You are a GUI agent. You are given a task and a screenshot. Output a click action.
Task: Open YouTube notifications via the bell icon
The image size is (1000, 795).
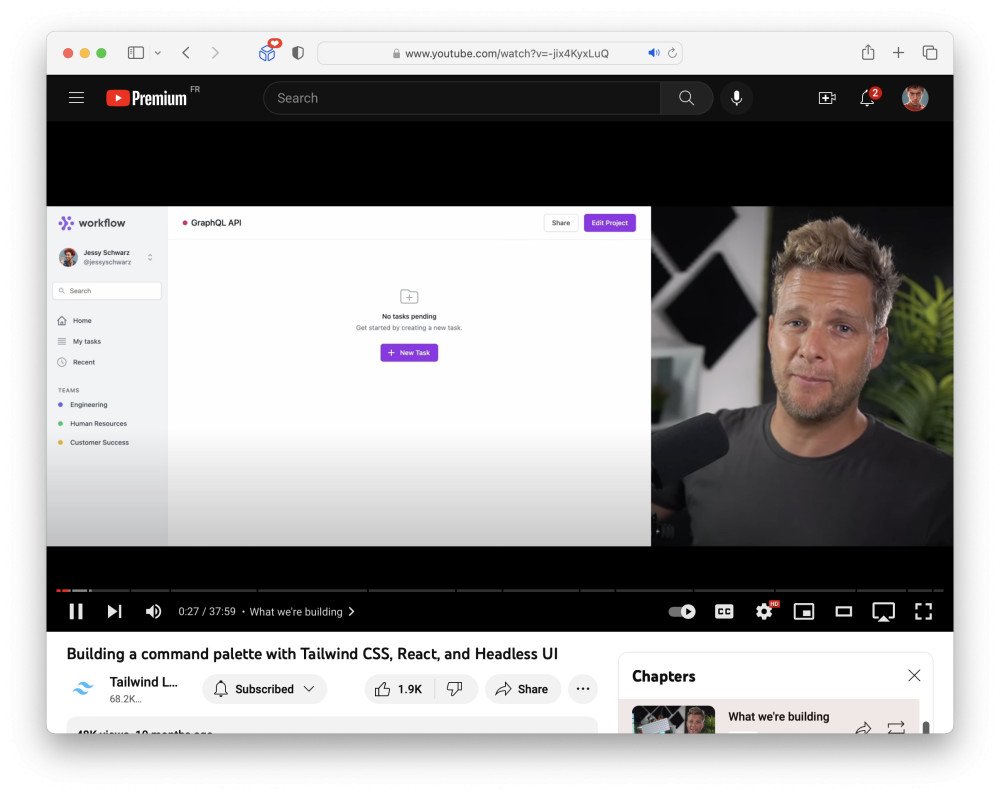866,98
